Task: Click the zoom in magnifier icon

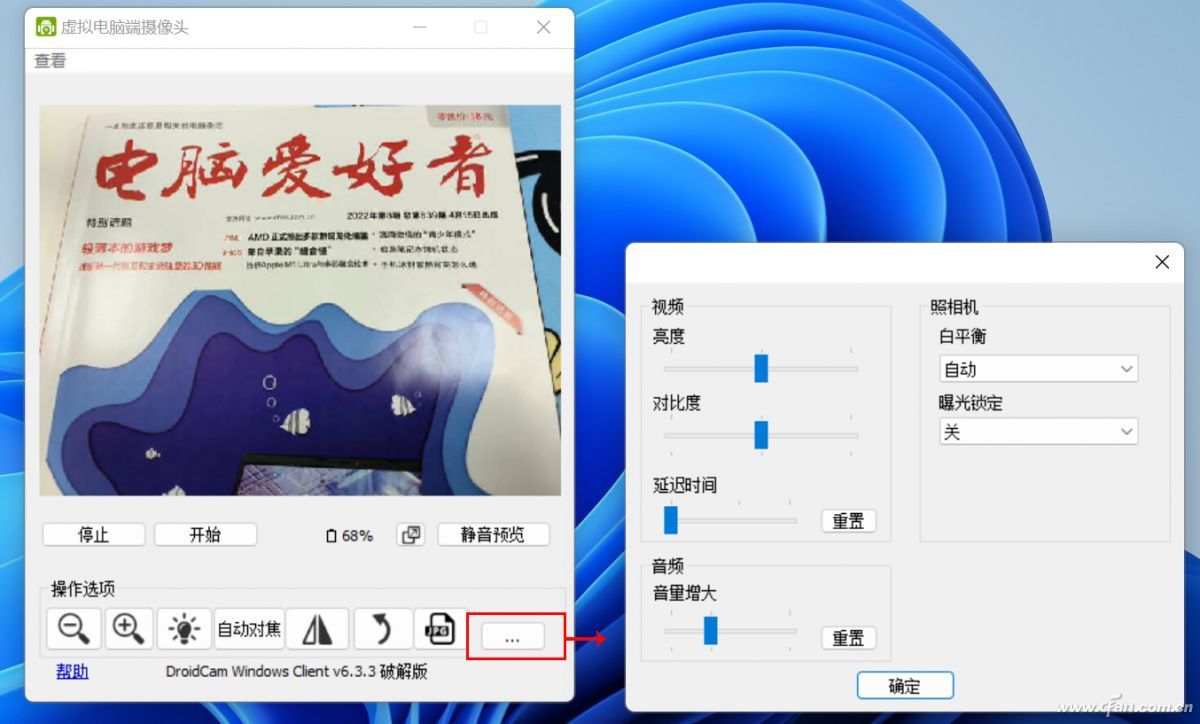Action: click(x=127, y=629)
